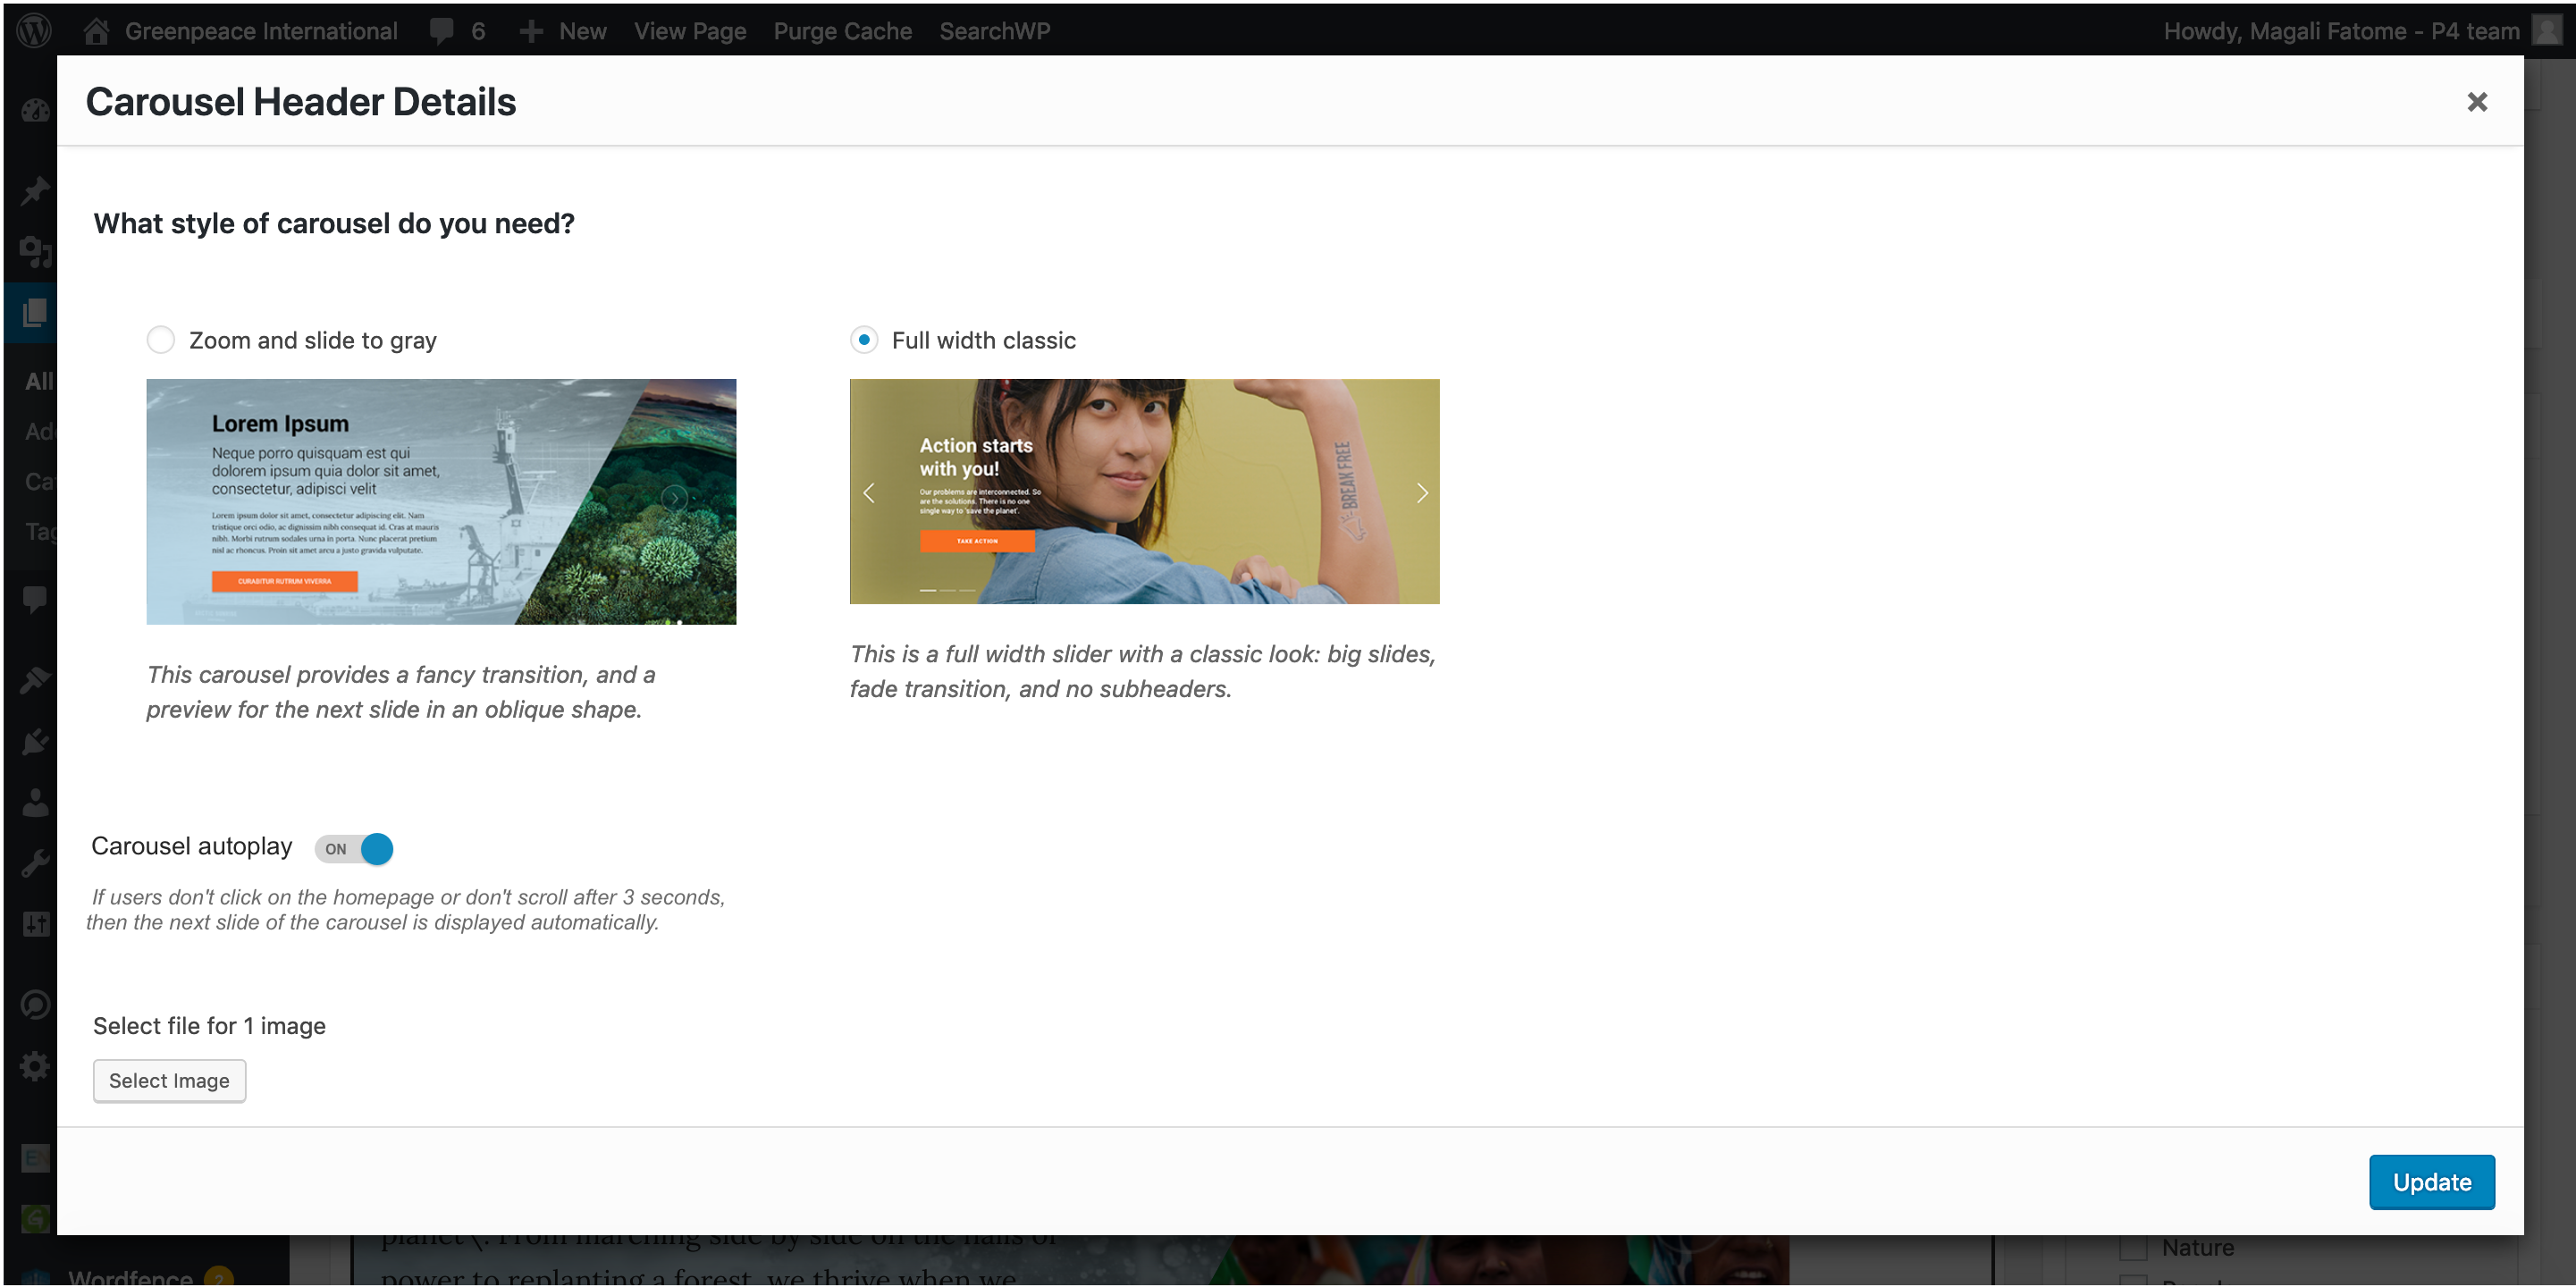The height and width of the screenshot is (1287, 2576).
Task: Open the Plugins plug icon in the sidebar
Action: [x=35, y=741]
